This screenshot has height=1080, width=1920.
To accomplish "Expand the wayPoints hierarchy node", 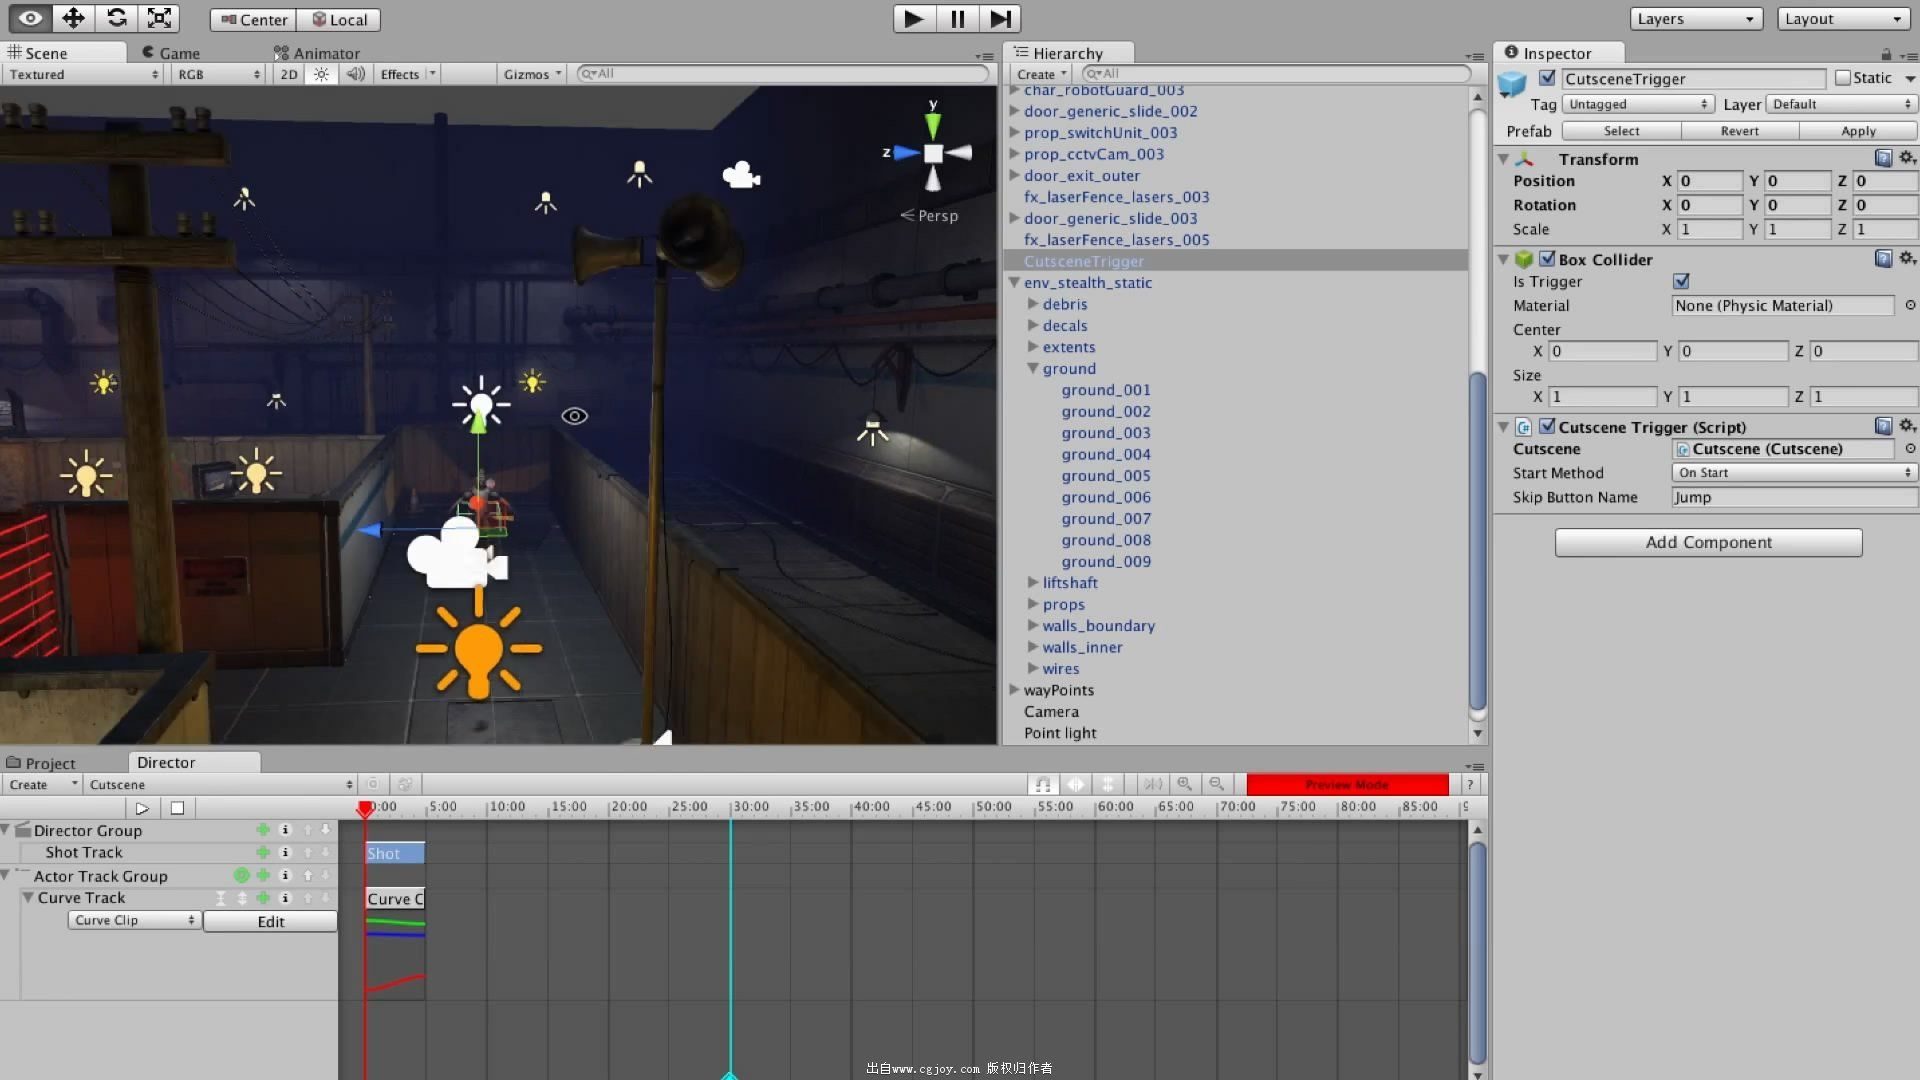I will (1014, 690).
